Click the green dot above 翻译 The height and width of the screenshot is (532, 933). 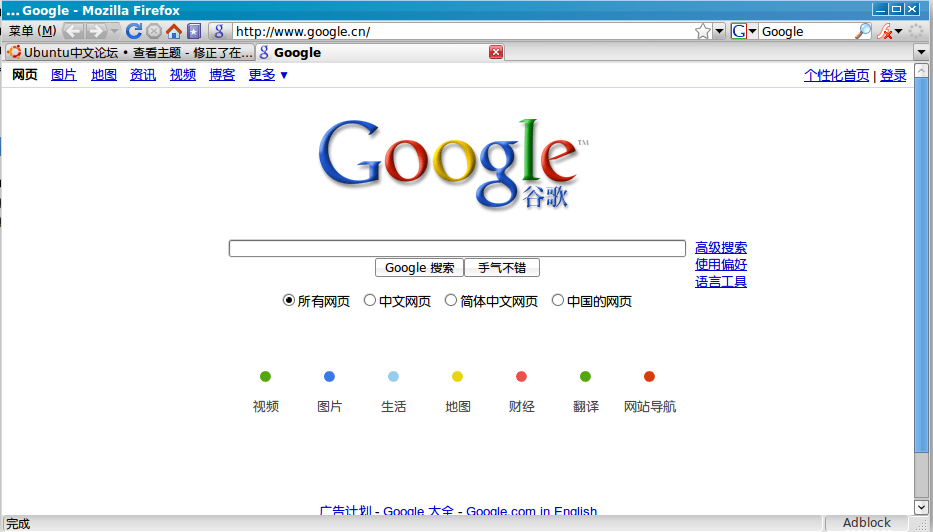tap(586, 376)
